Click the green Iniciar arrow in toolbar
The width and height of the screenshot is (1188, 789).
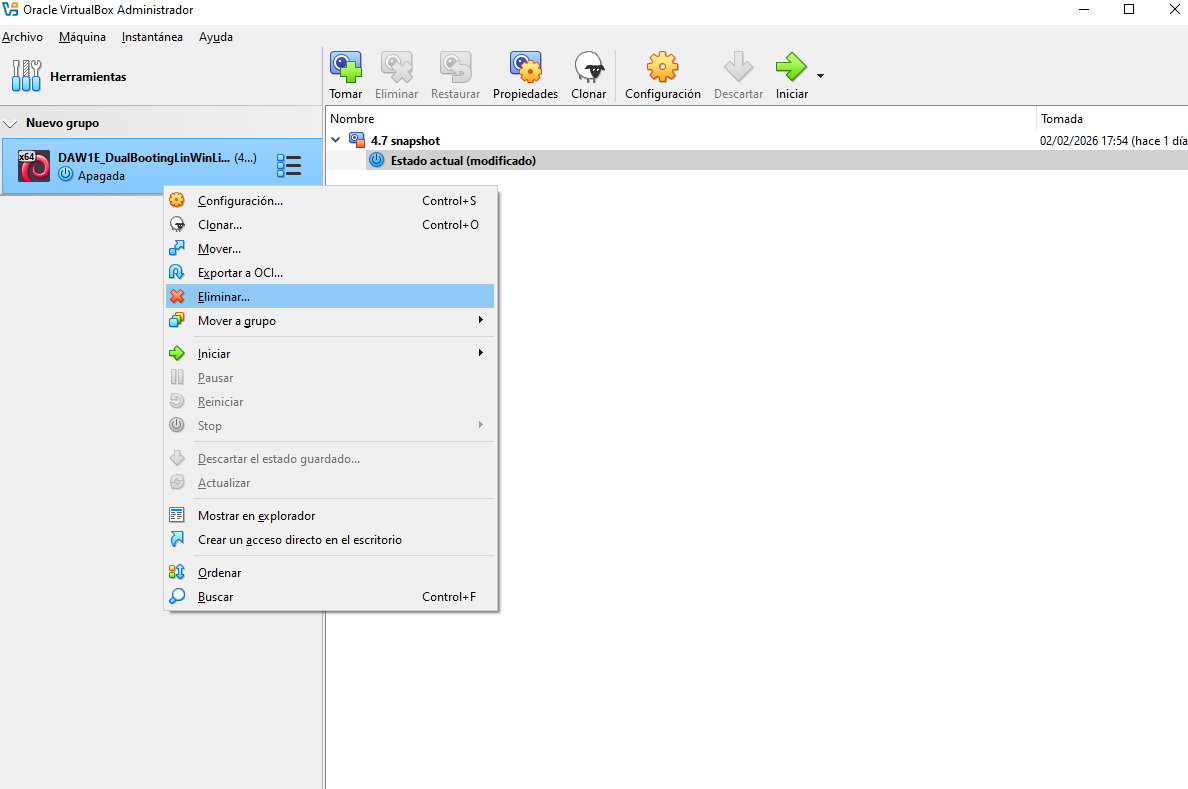[x=791, y=67]
